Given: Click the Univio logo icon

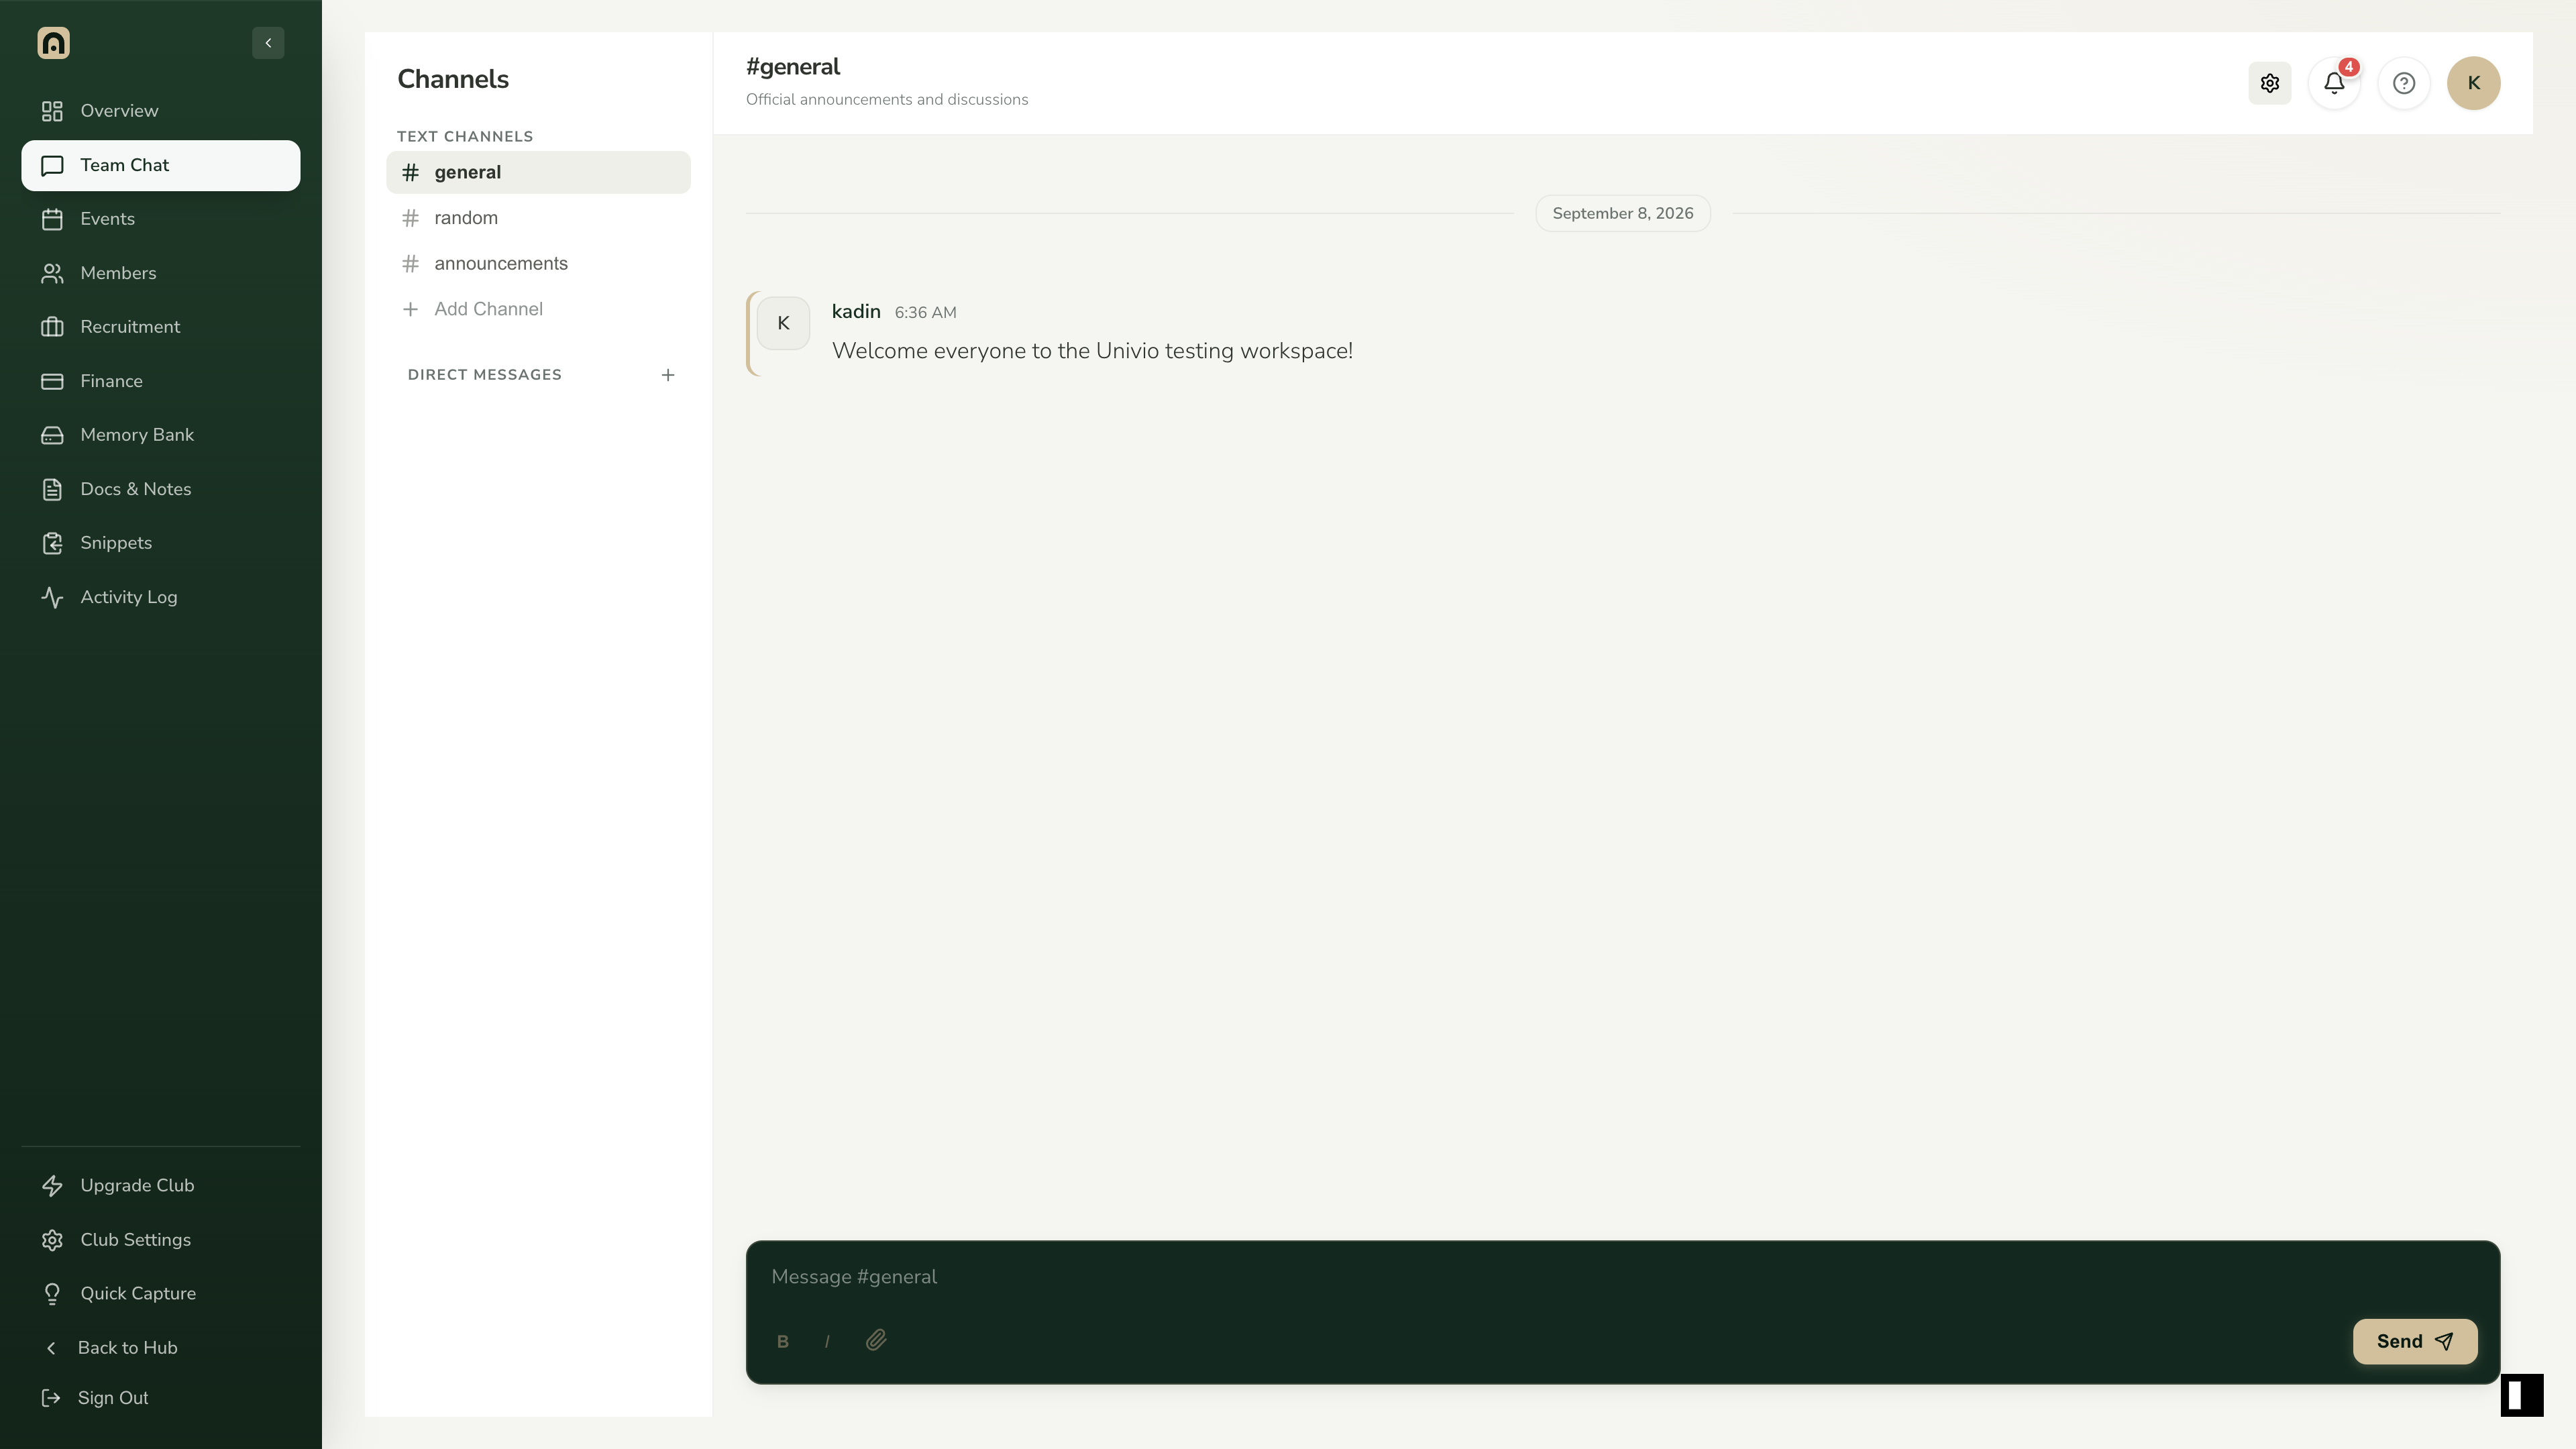Looking at the screenshot, I should (x=53, y=43).
